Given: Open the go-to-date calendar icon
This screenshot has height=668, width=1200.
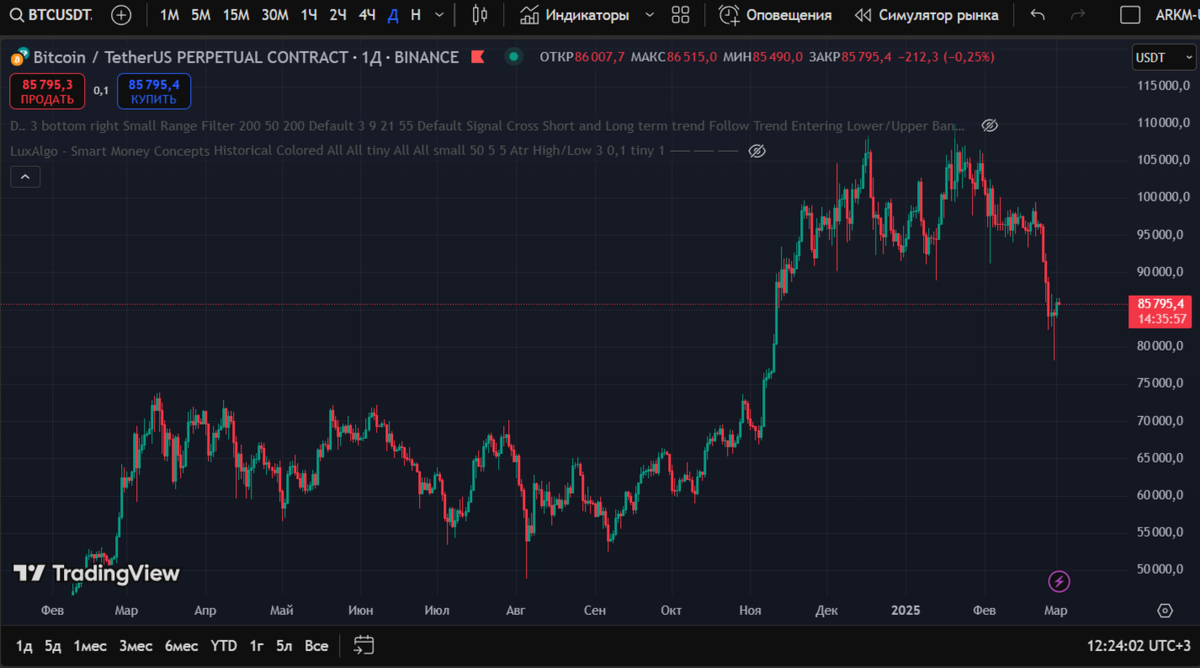Looking at the screenshot, I should point(364,646).
